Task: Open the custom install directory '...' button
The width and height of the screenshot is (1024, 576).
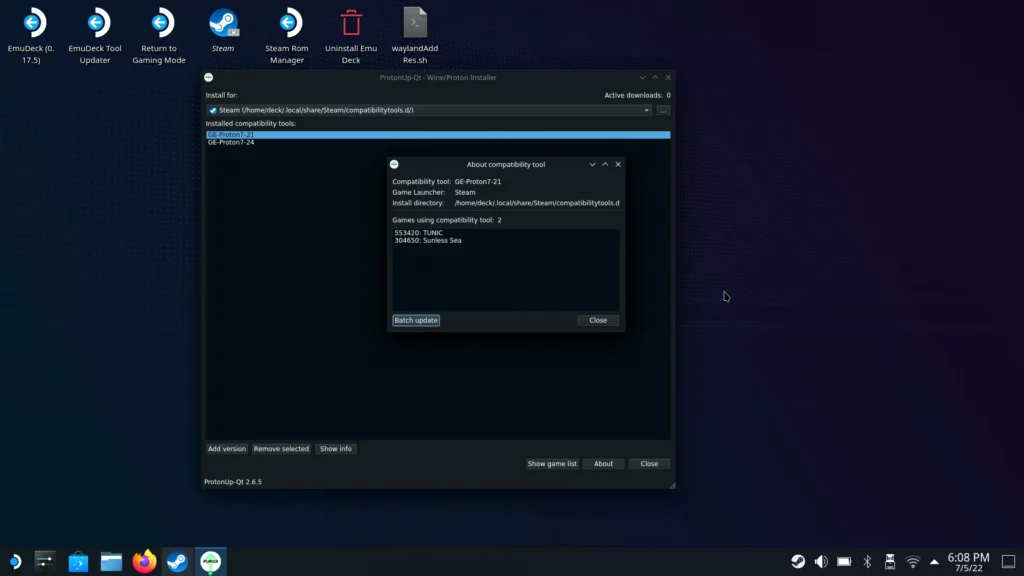Action: (x=663, y=110)
